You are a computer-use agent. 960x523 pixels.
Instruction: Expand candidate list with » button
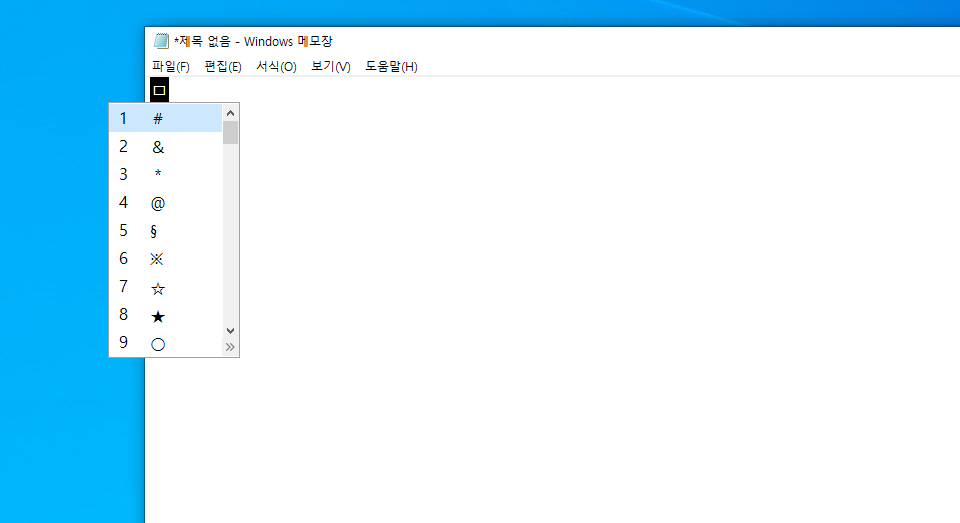230,347
